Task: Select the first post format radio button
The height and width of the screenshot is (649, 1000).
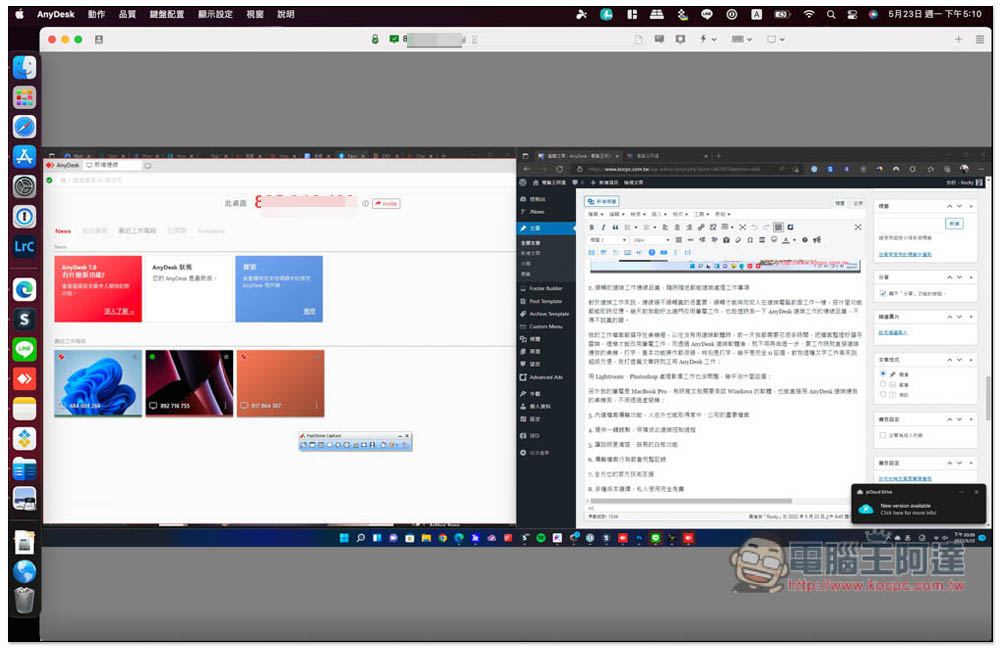Action: [883, 374]
